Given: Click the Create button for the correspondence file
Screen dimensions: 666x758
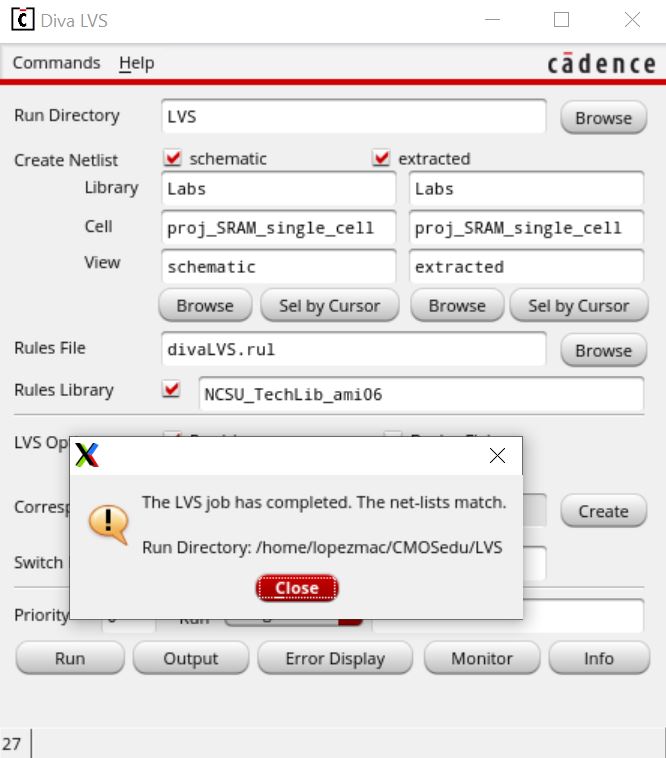Looking at the screenshot, I should (603, 510).
